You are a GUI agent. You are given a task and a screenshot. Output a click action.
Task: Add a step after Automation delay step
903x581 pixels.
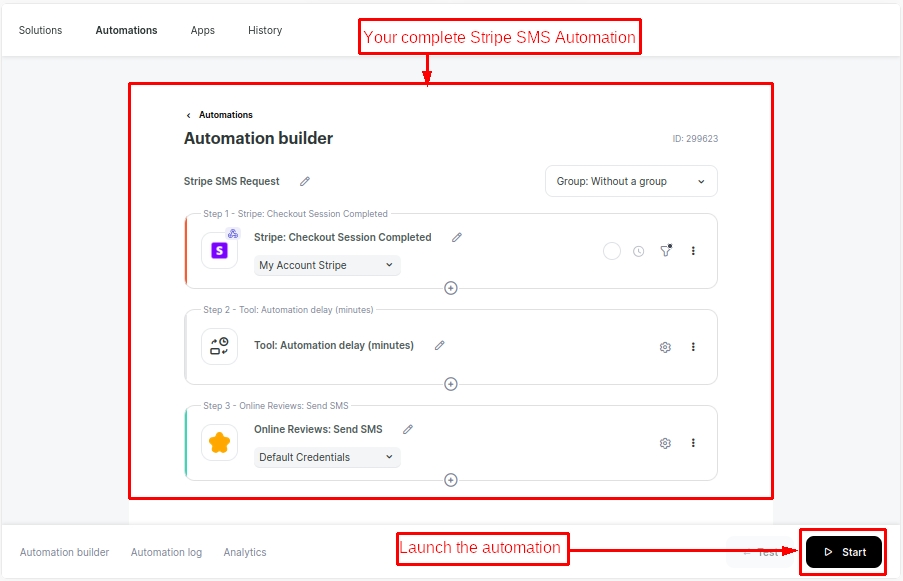point(451,384)
